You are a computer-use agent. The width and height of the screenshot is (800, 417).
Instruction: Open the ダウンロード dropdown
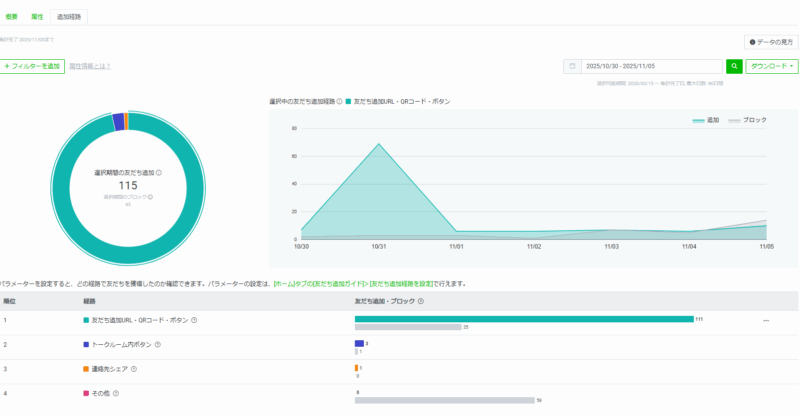(773, 66)
